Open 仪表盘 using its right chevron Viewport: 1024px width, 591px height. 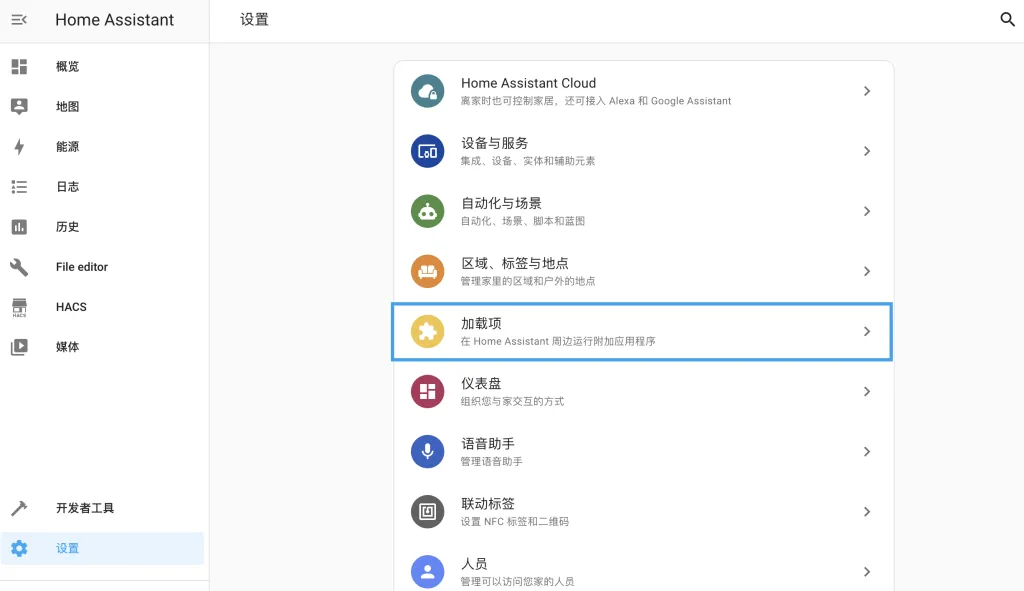pos(867,392)
